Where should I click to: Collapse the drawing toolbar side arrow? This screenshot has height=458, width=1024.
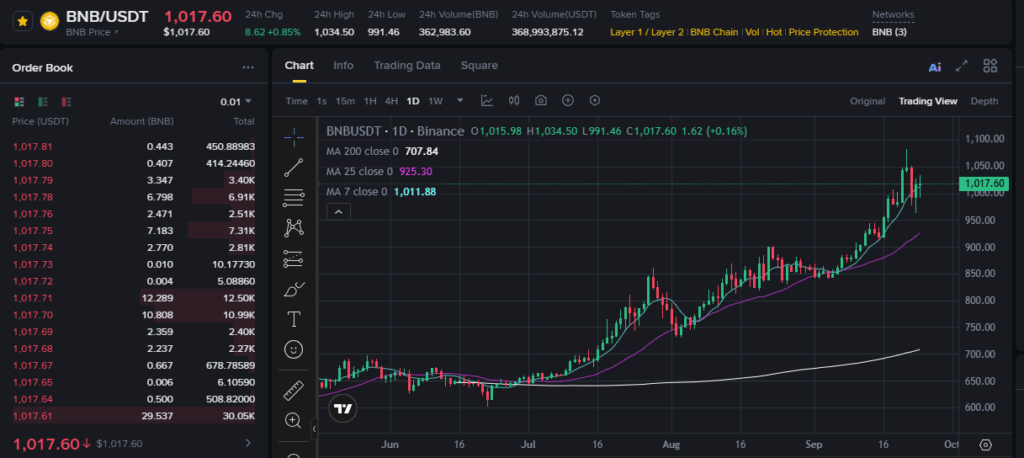[x=314, y=429]
